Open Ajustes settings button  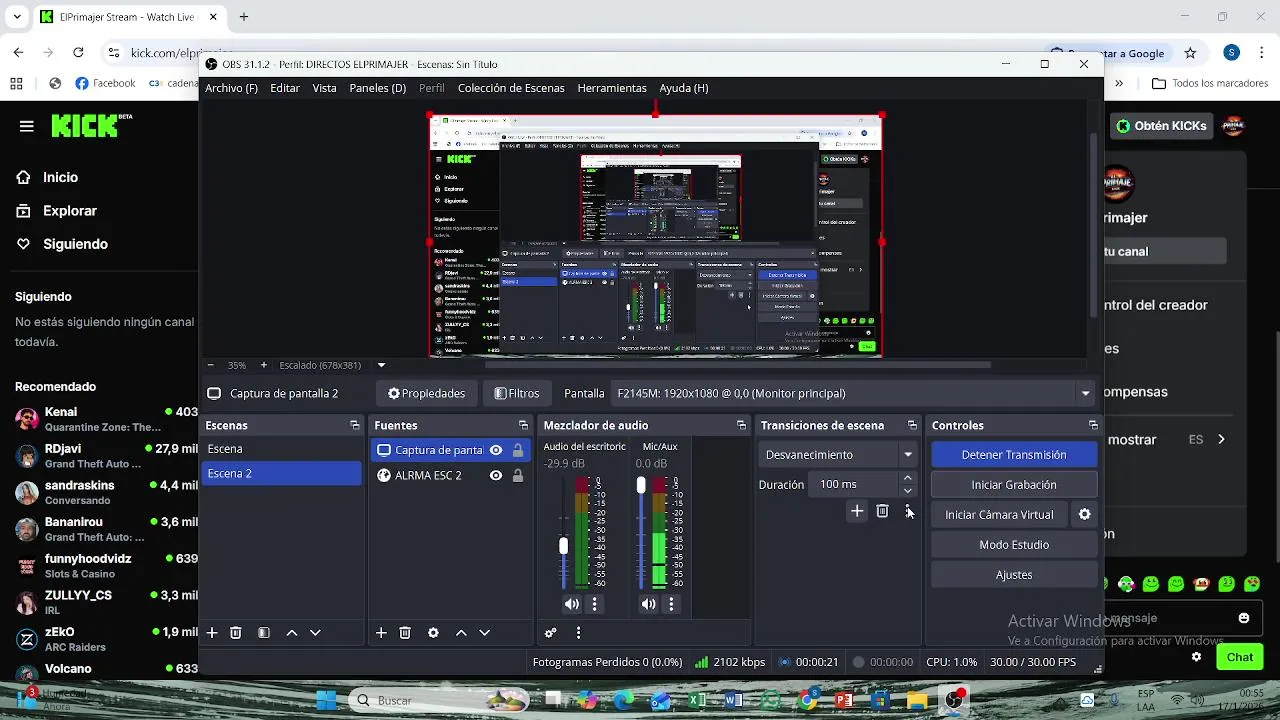(1014, 575)
